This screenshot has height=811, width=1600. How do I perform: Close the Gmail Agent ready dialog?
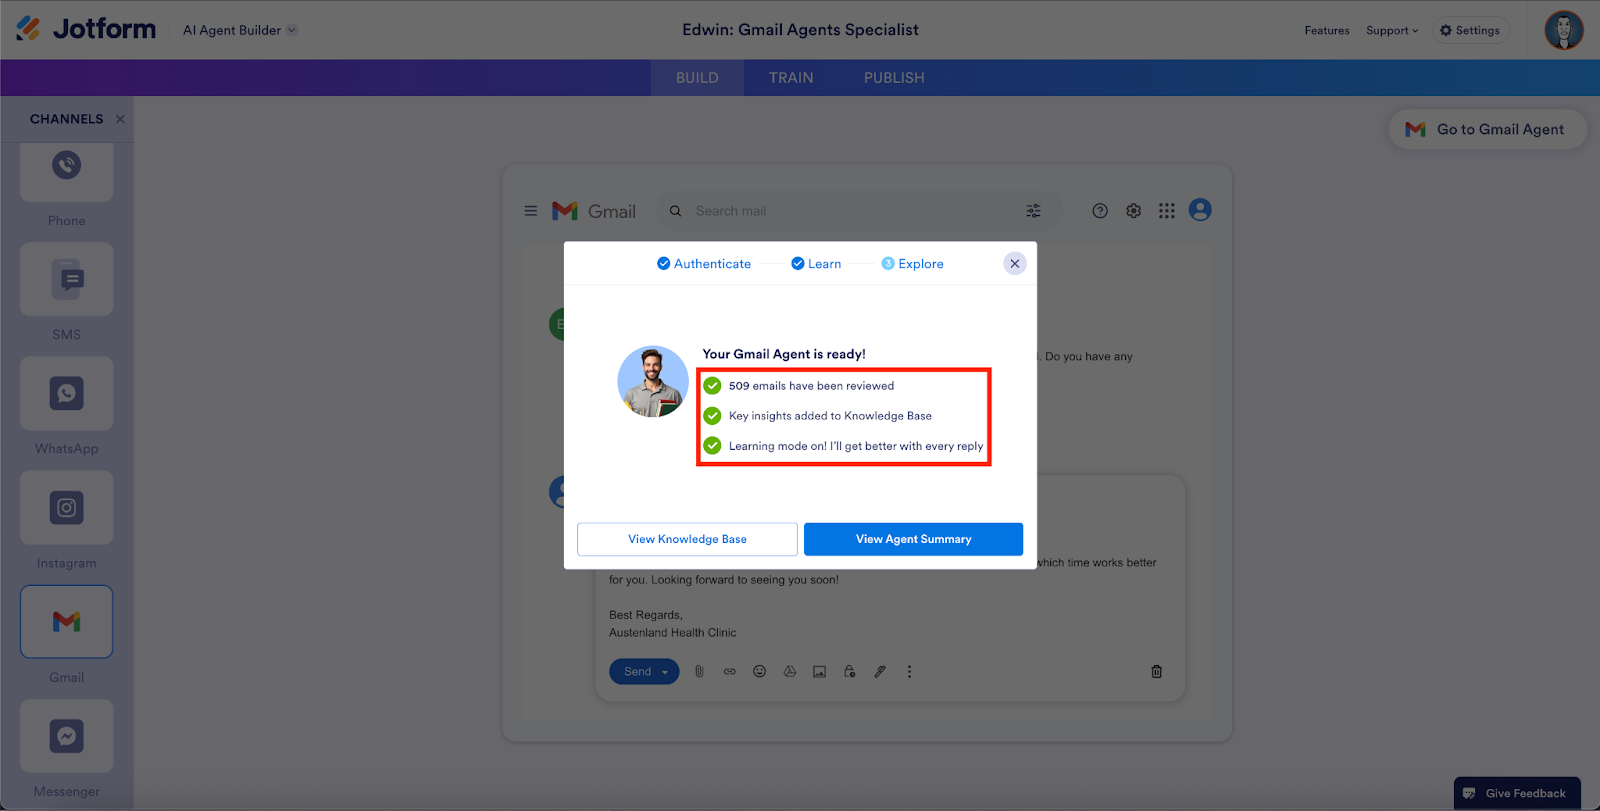point(1015,264)
